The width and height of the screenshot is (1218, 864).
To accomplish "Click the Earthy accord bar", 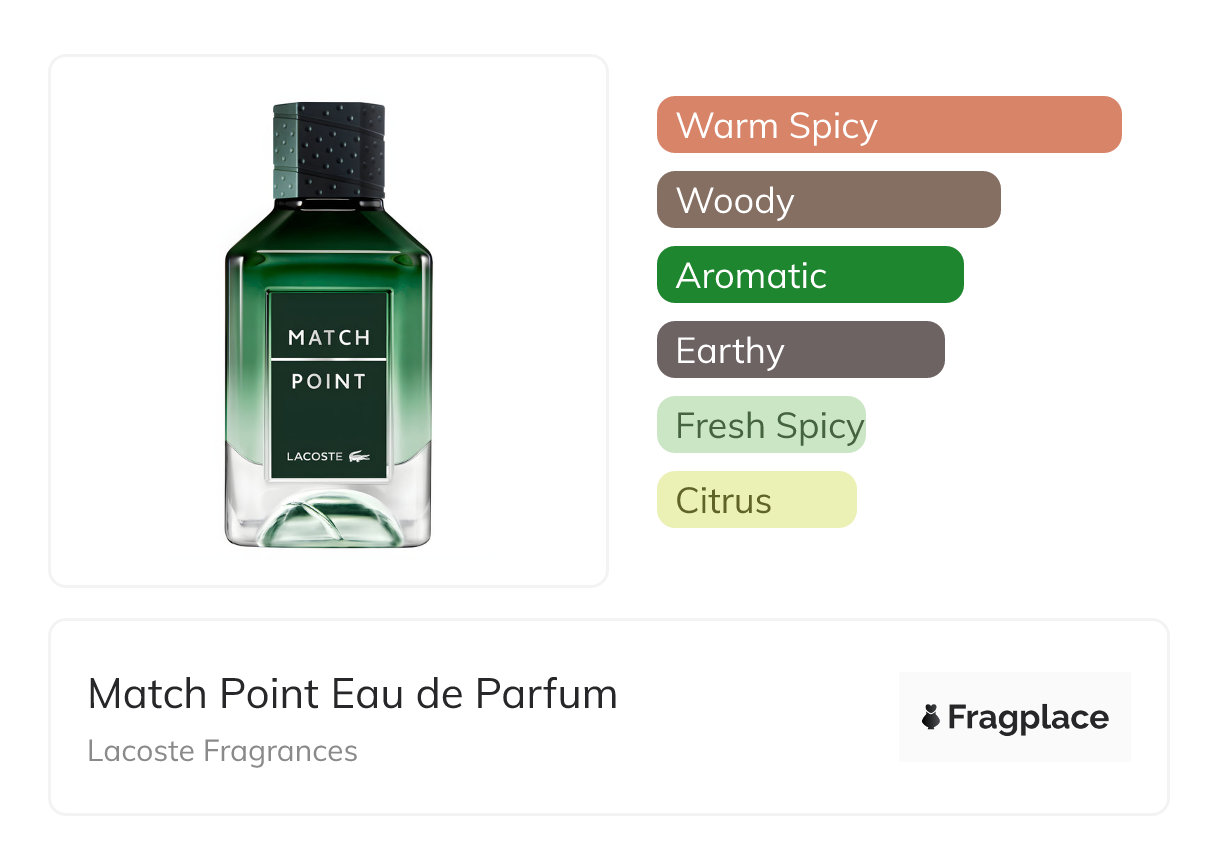I will click(x=801, y=350).
